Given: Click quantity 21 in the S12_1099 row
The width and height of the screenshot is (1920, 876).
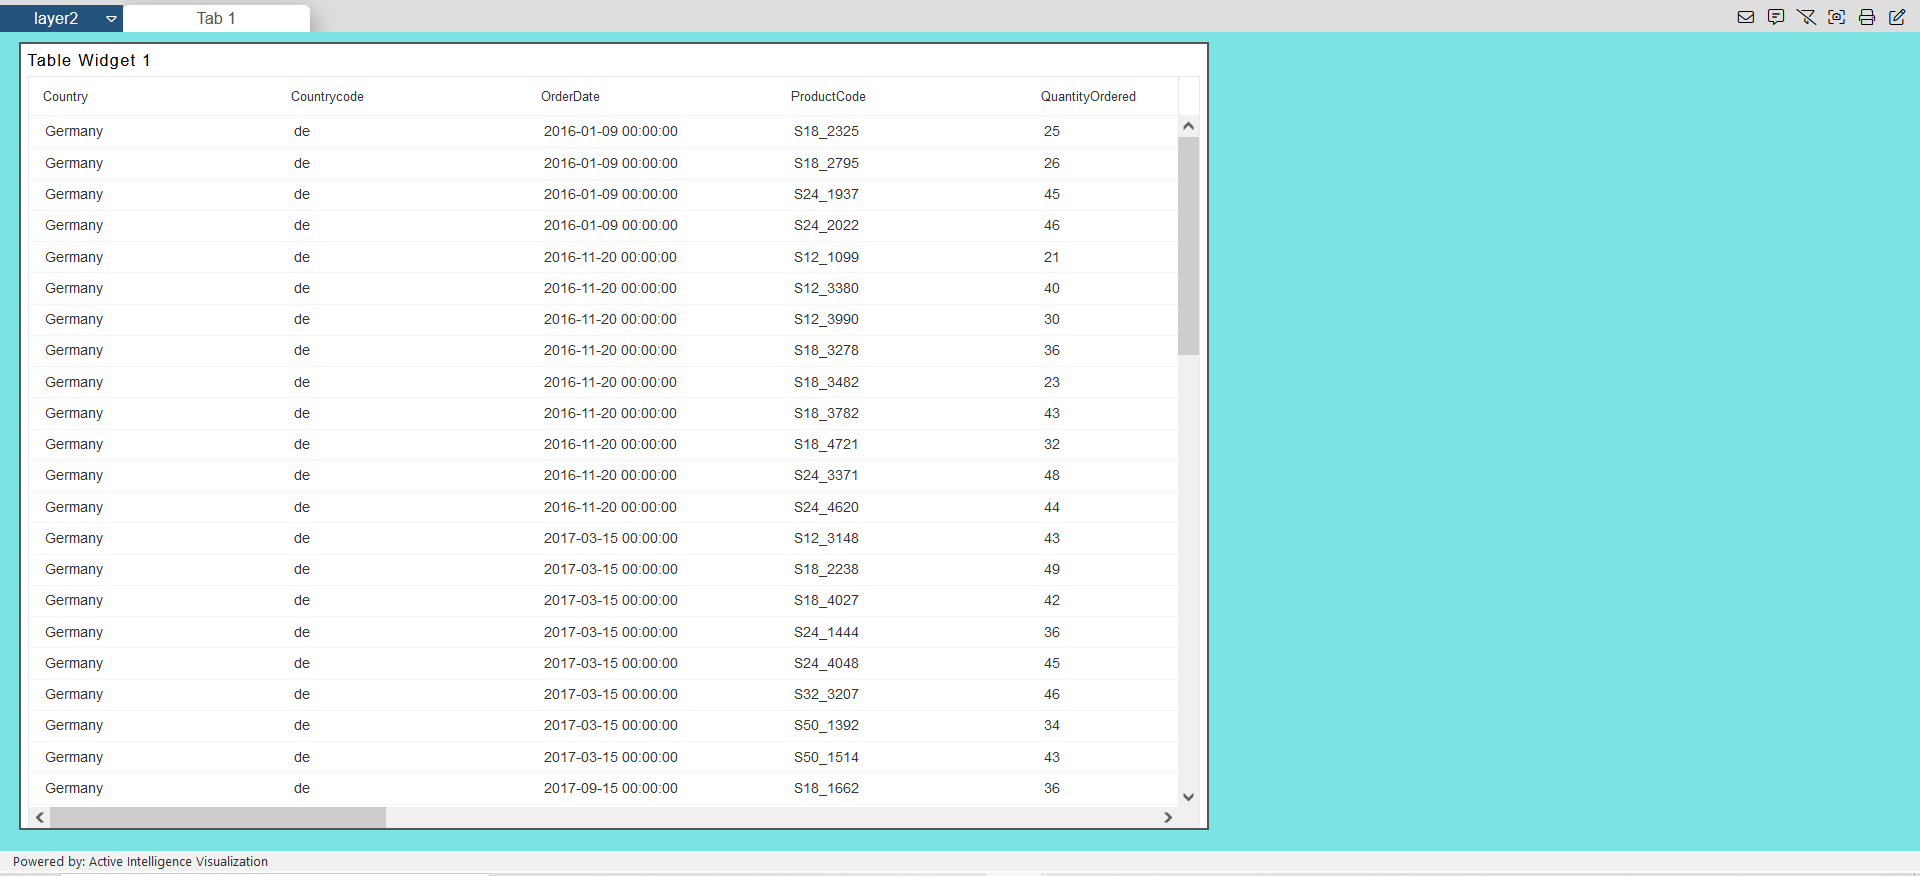Looking at the screenshot, I should [x=1052, y=257].
